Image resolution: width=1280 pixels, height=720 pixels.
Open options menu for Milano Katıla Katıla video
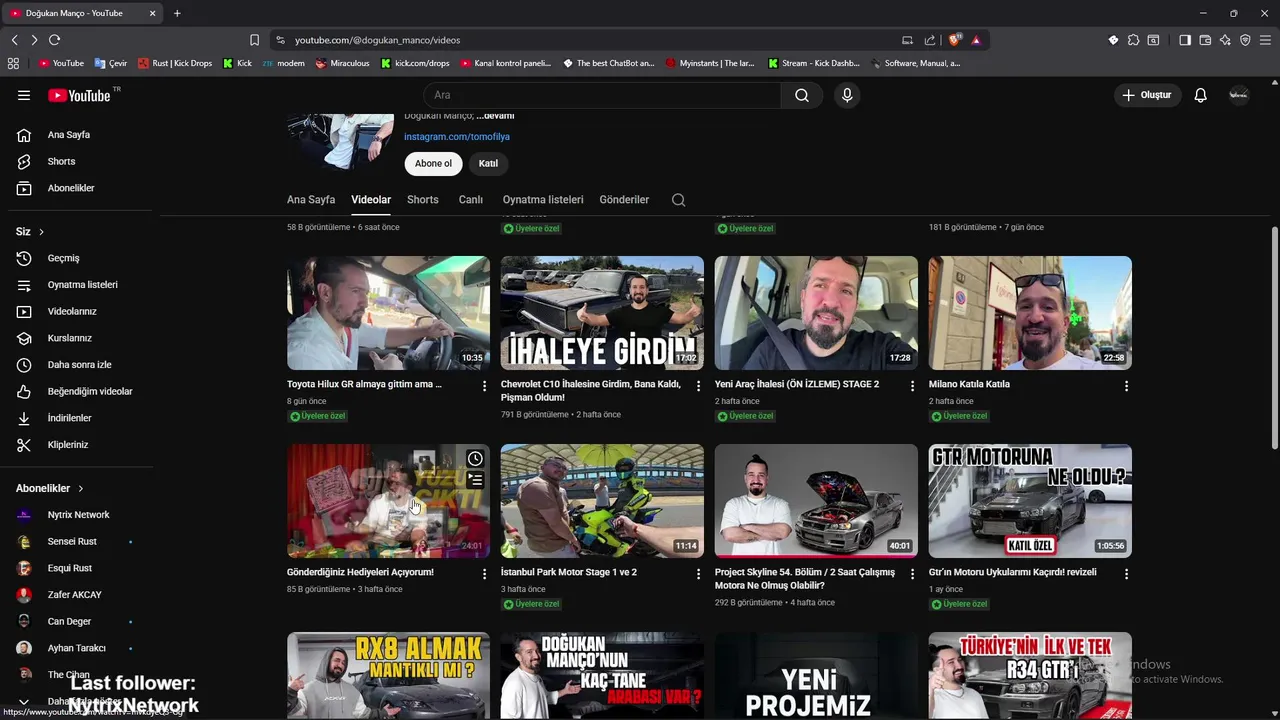point(1126,386)
